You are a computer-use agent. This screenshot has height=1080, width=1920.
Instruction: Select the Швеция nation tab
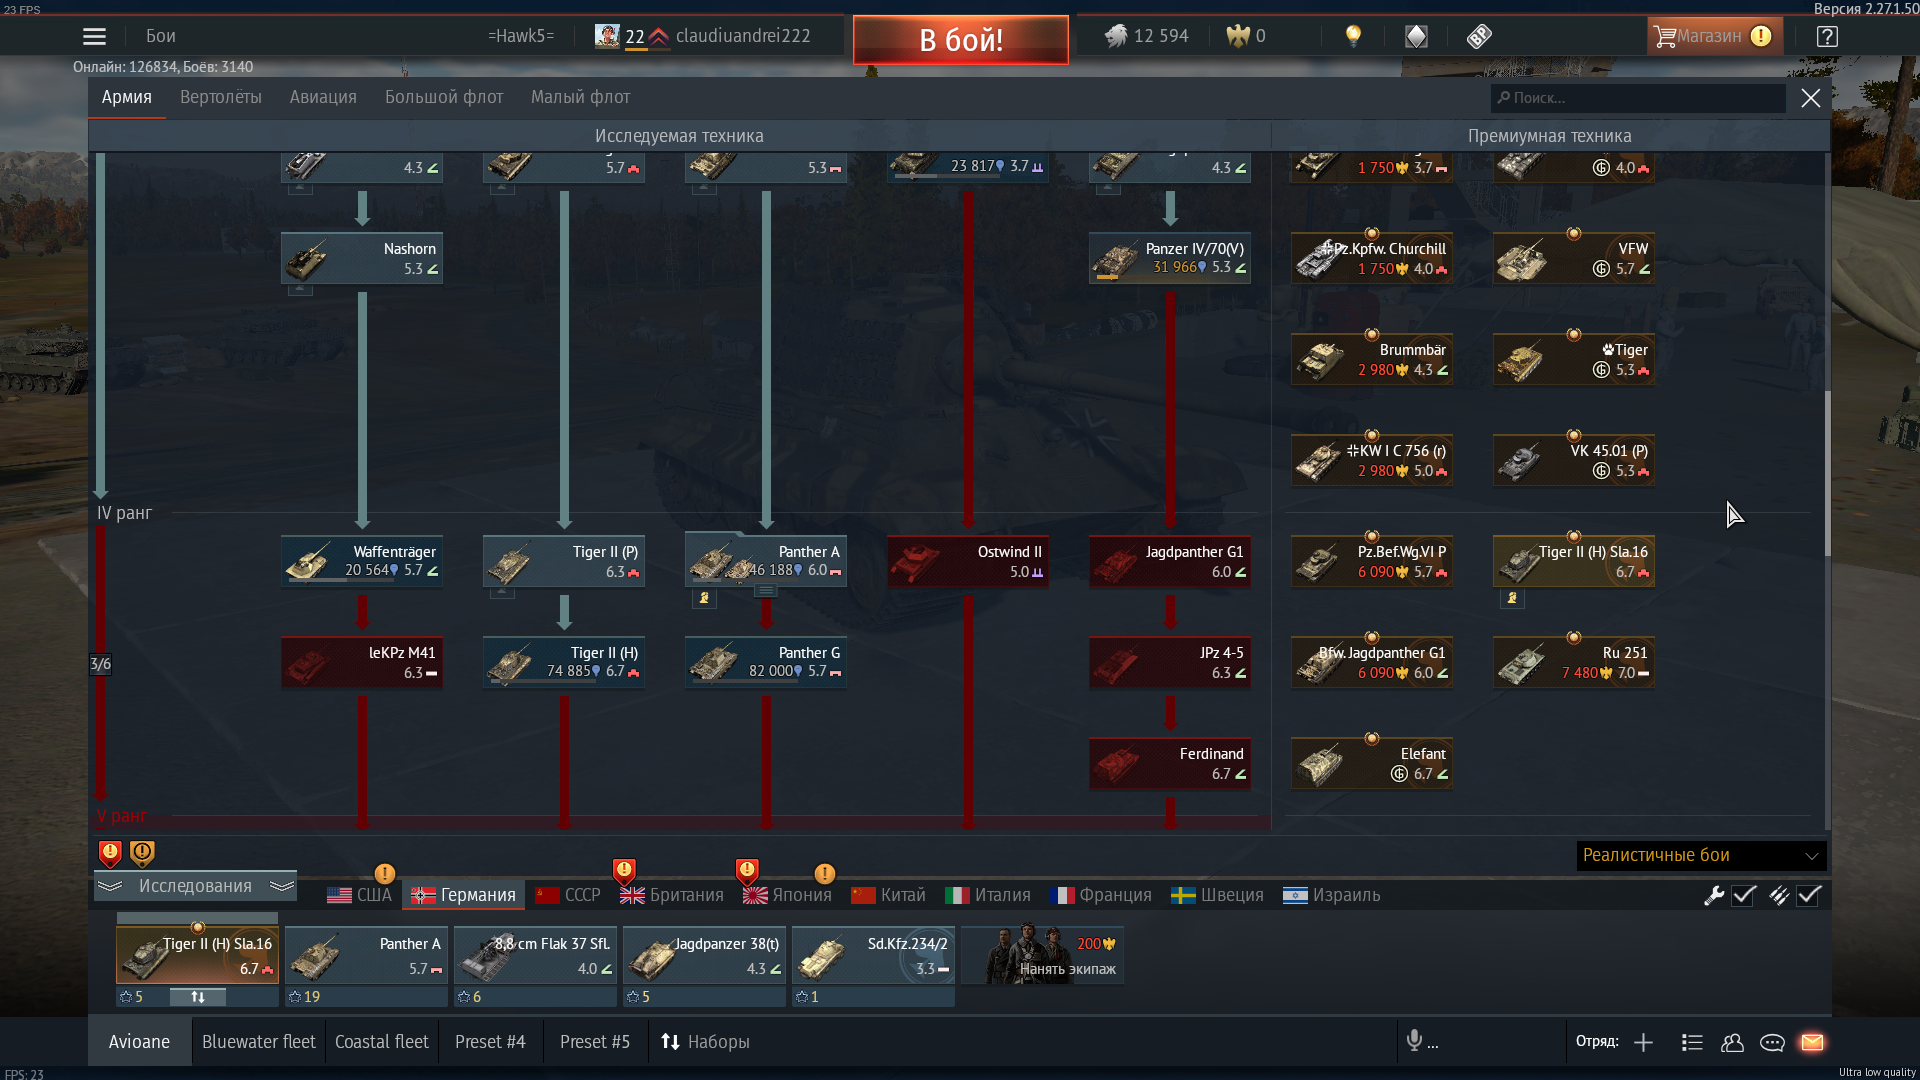1217,895
